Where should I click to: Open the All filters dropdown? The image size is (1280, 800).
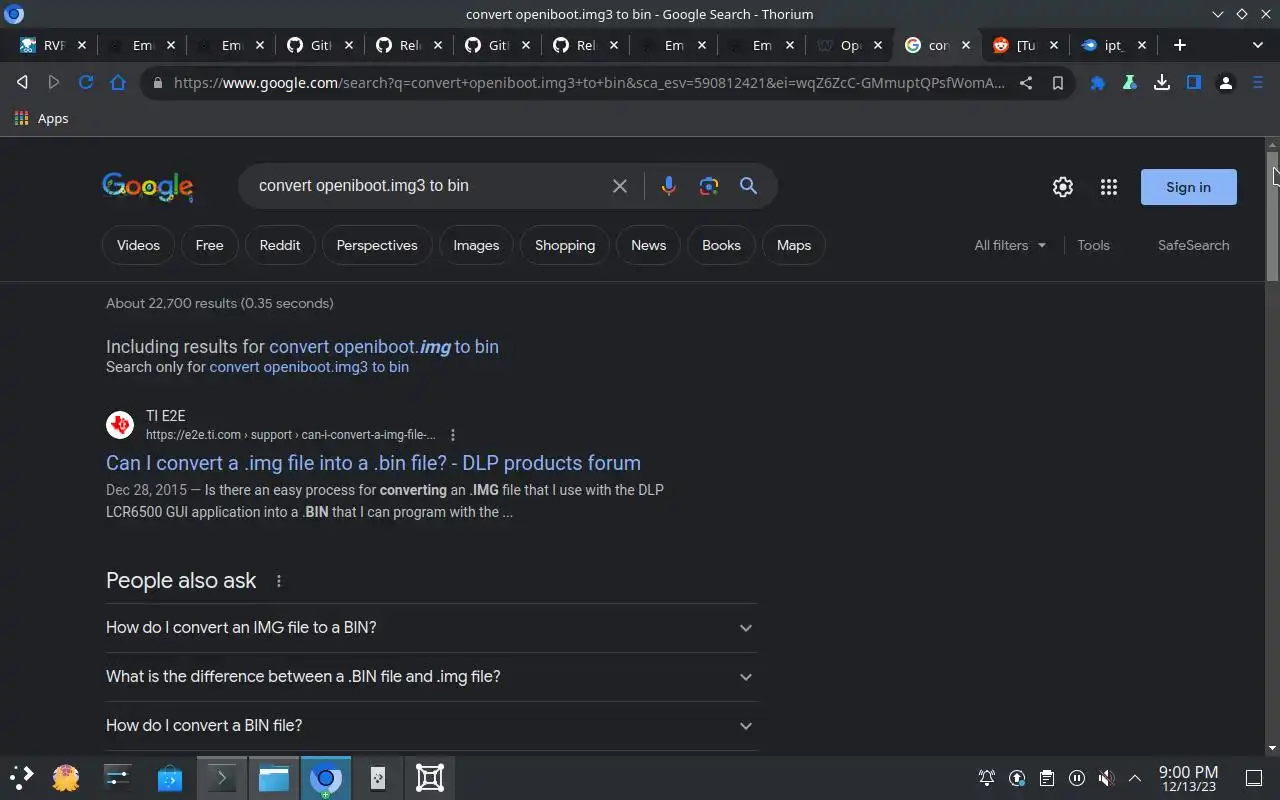tap(1010, 245)
